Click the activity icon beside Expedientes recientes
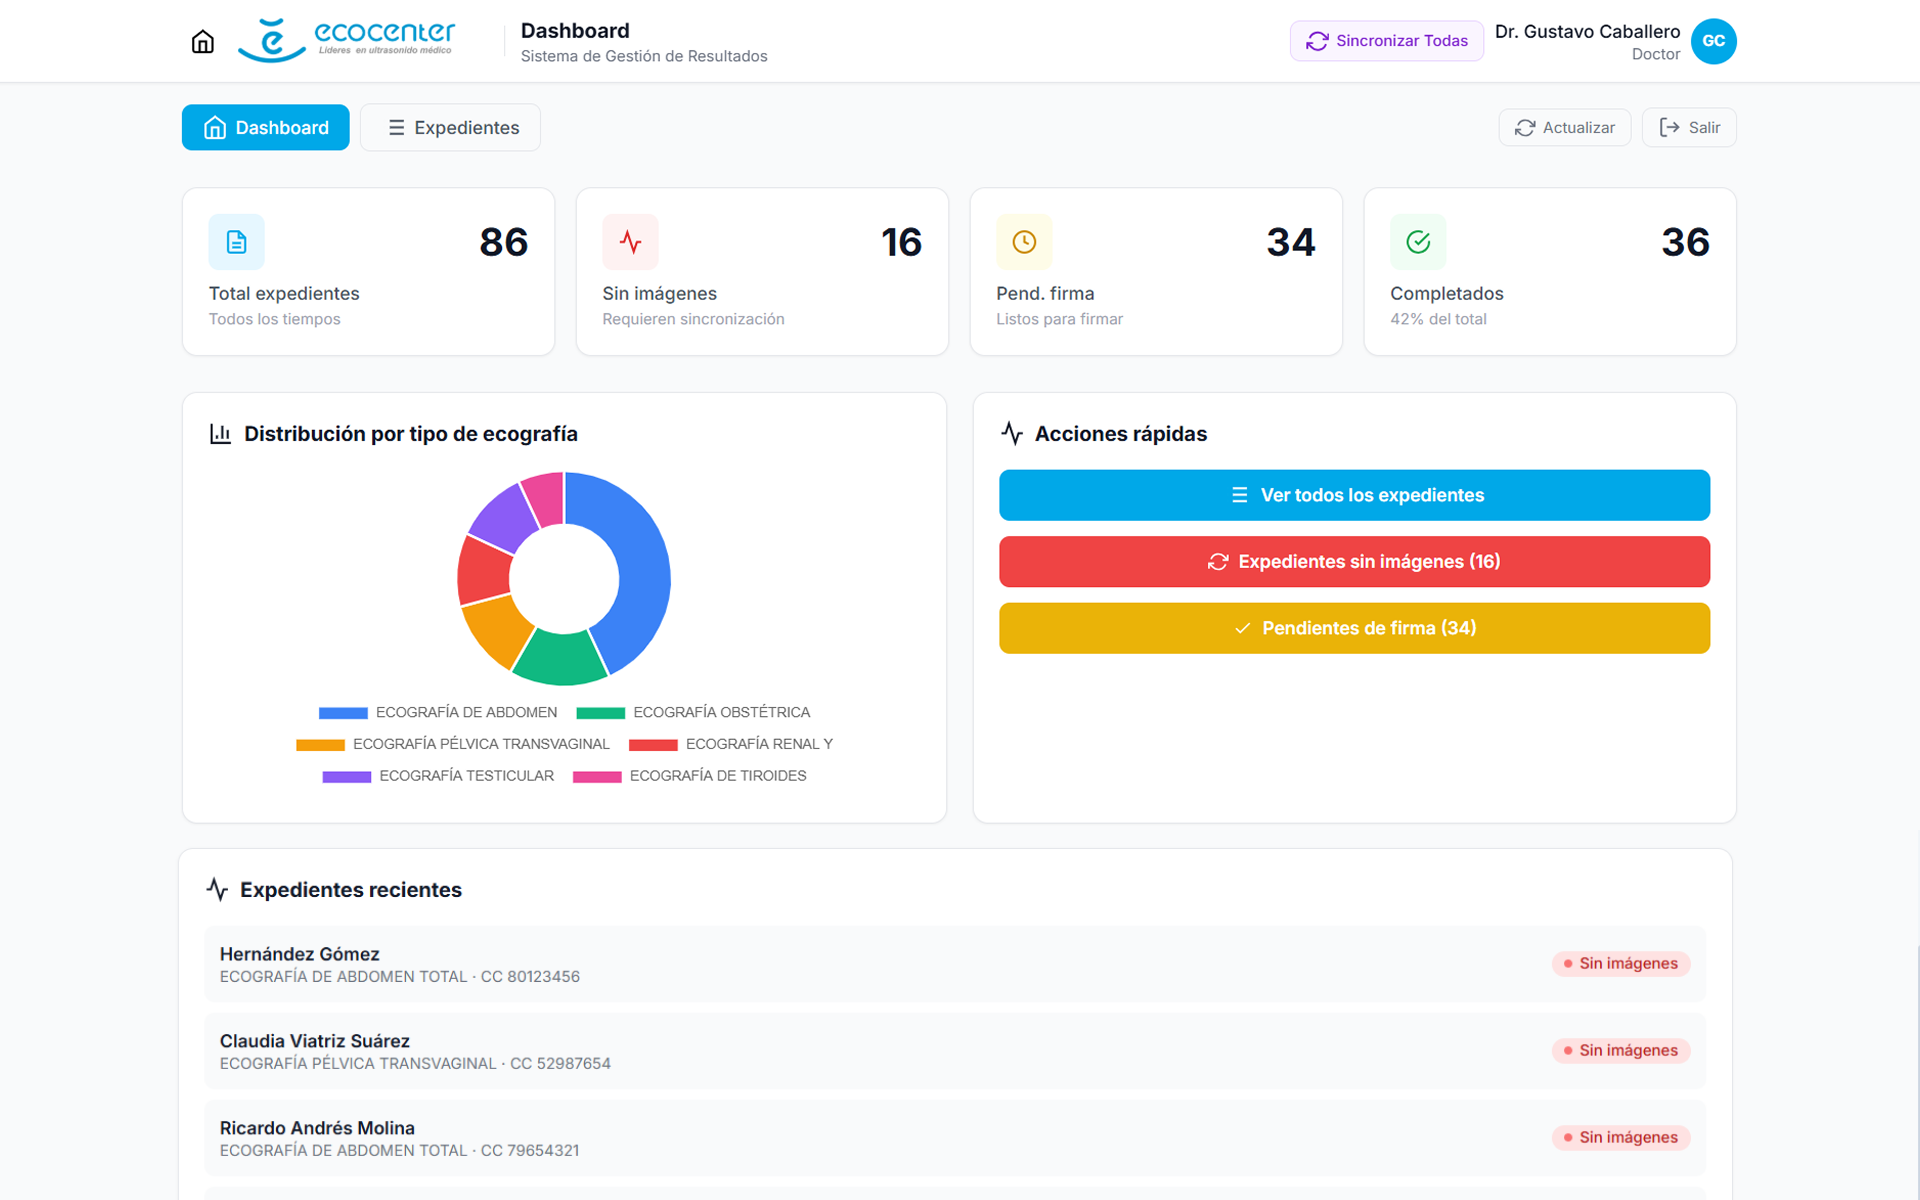Screen dimensions: 1920x1200 point(217,889)
